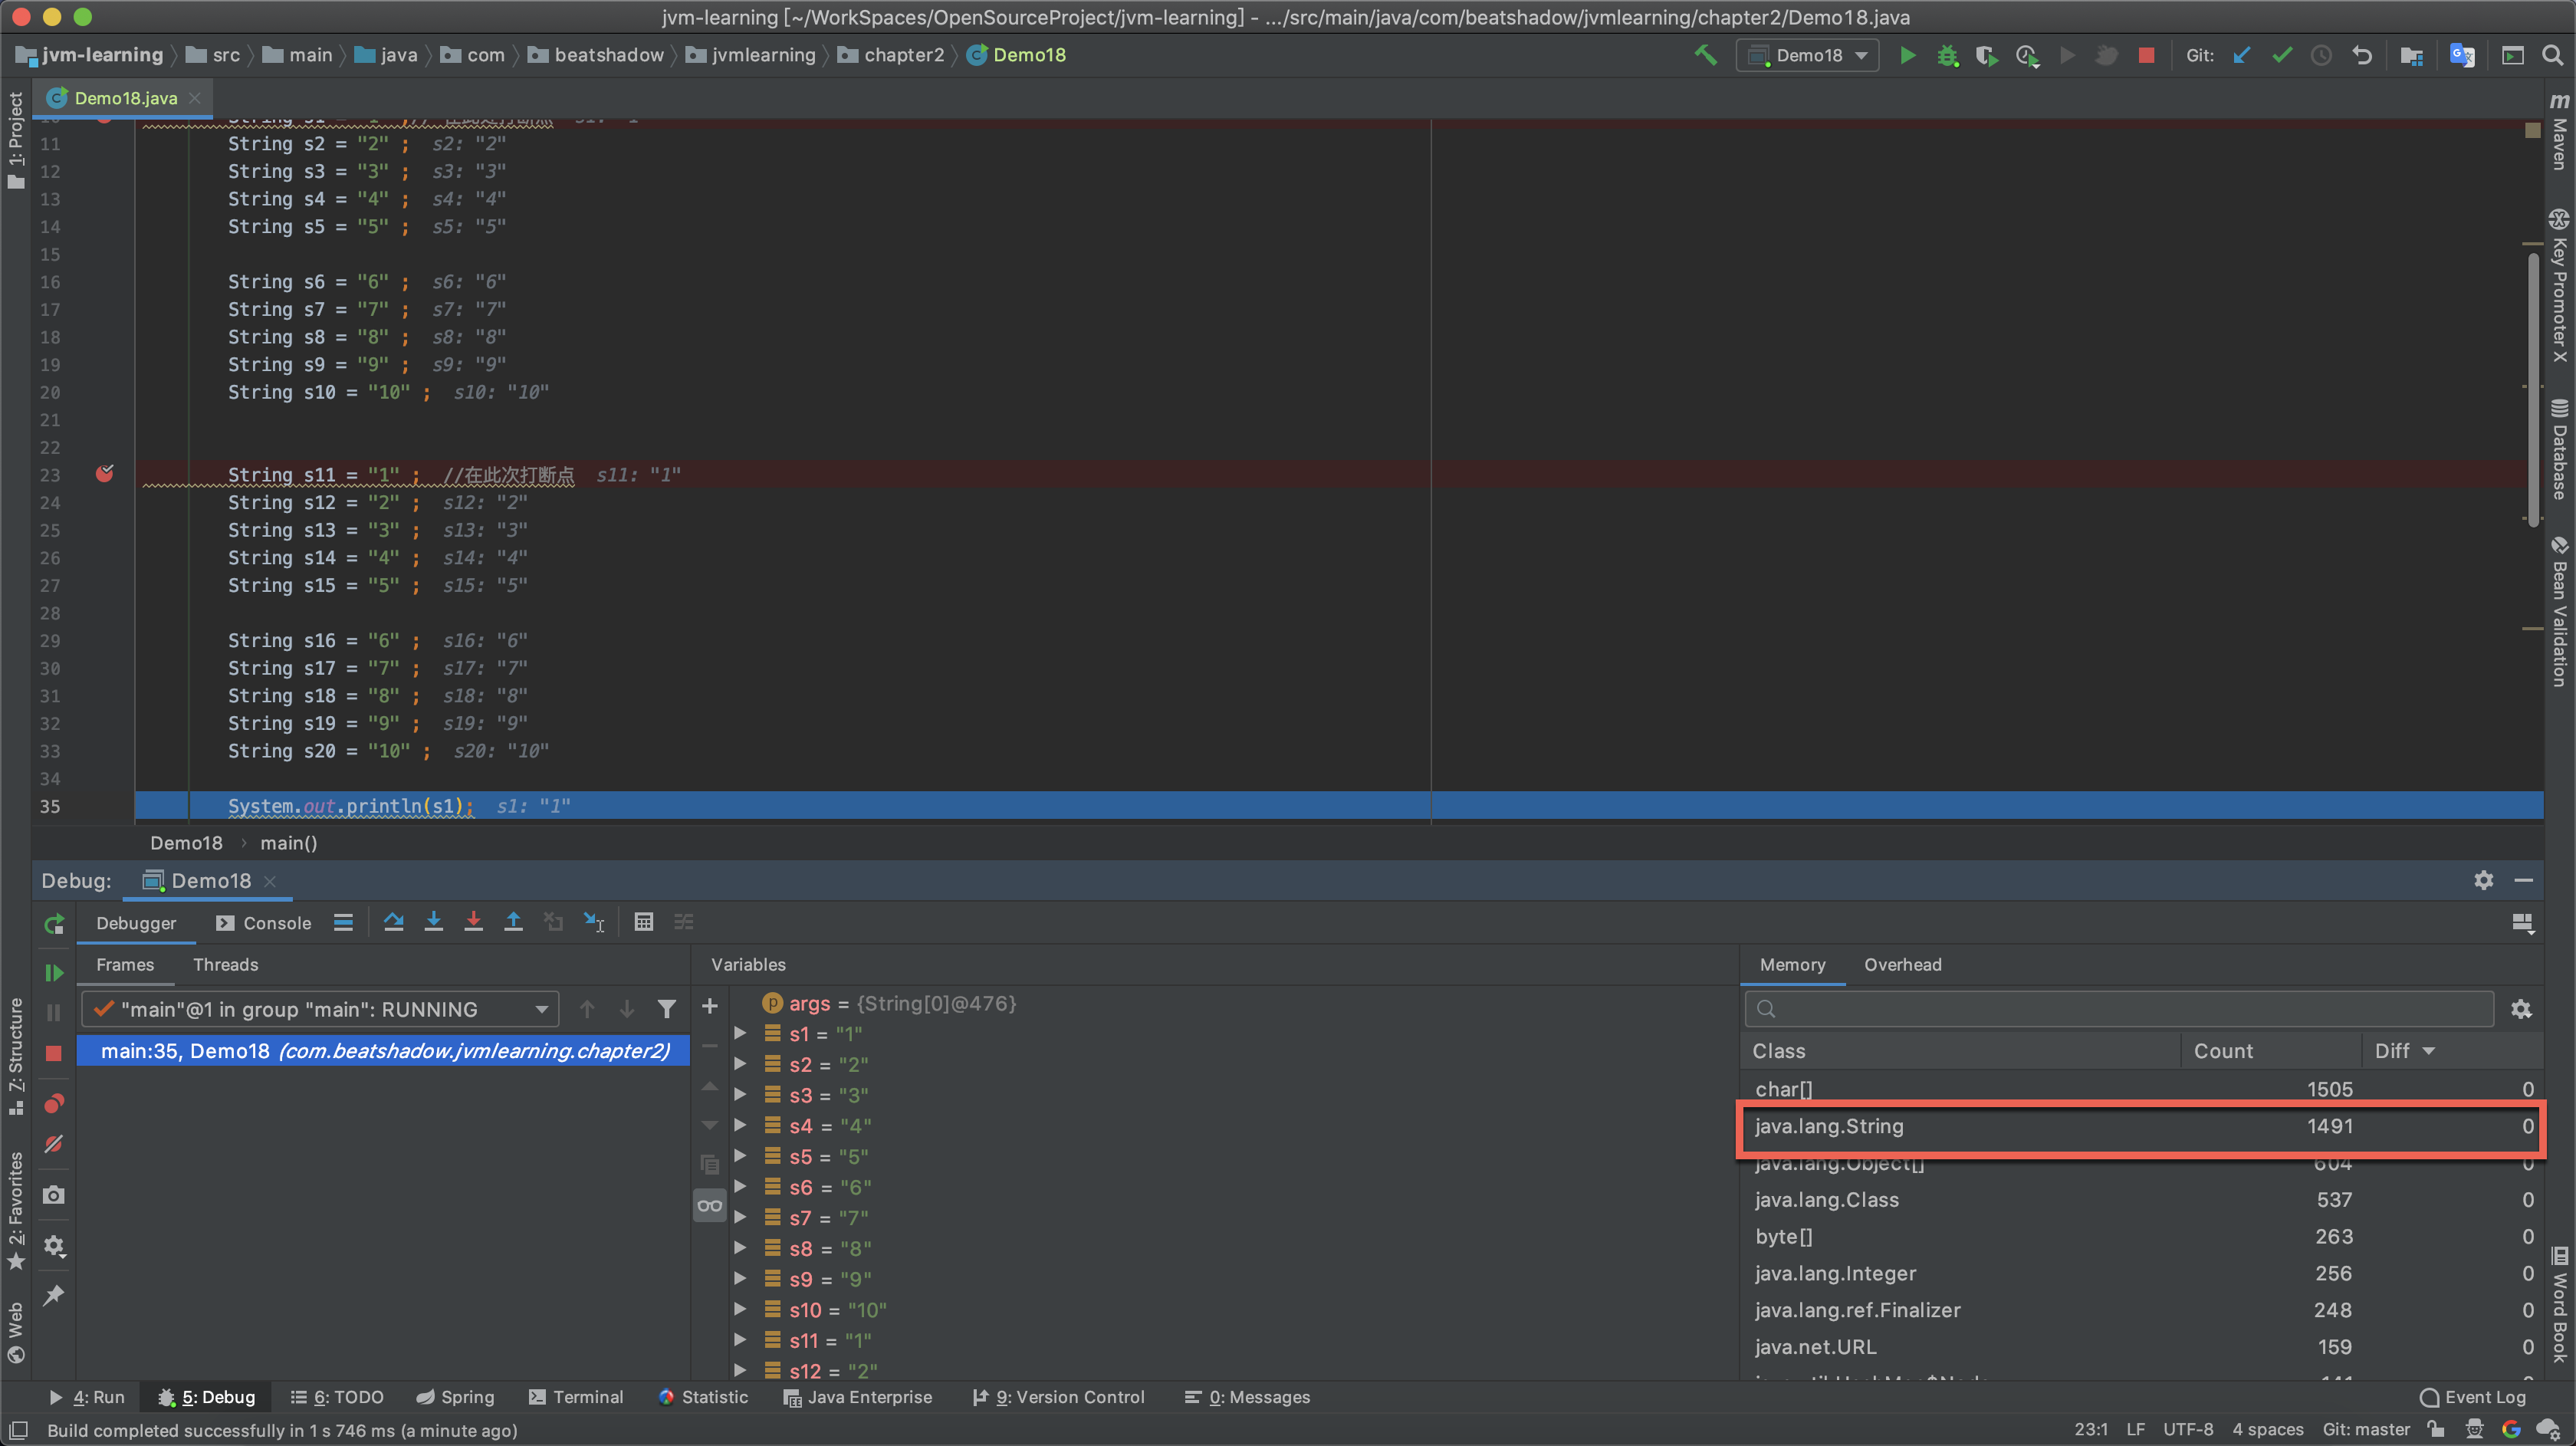Image resolution: width=2576 pixels, height=1446 pixels.
Task: Update project from Git blue arrow
Action: pyautogui.click(x=2241, y=55)
